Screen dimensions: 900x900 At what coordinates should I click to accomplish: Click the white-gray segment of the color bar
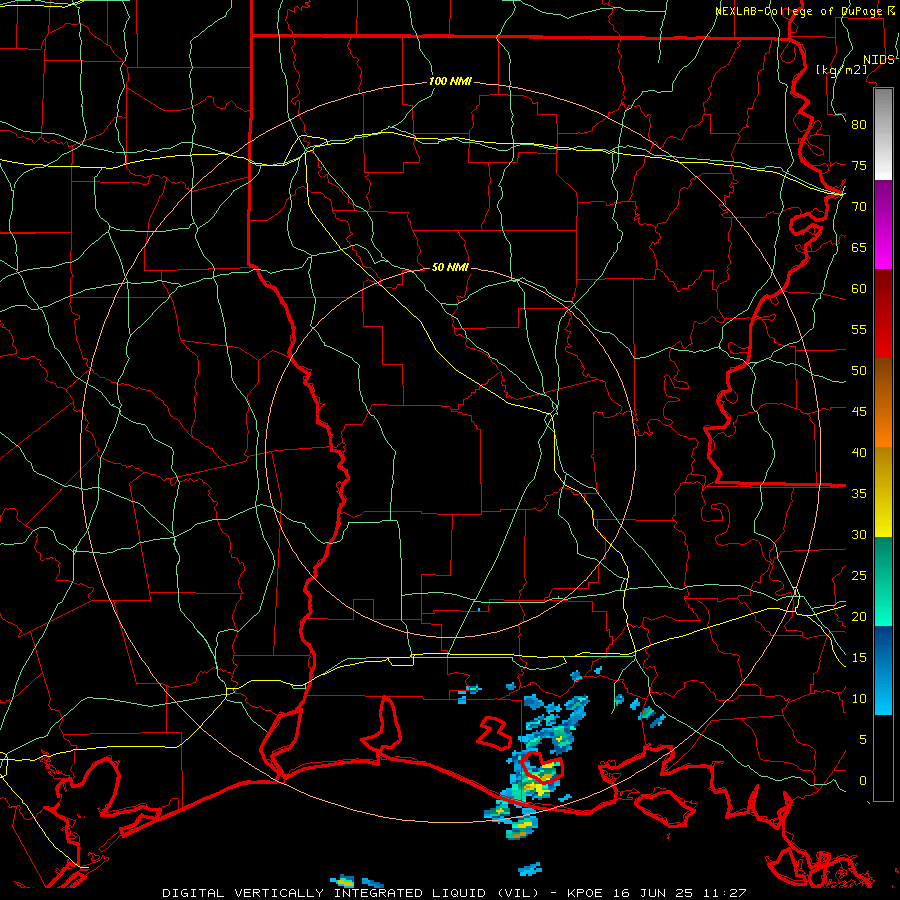tap(883, 135)
